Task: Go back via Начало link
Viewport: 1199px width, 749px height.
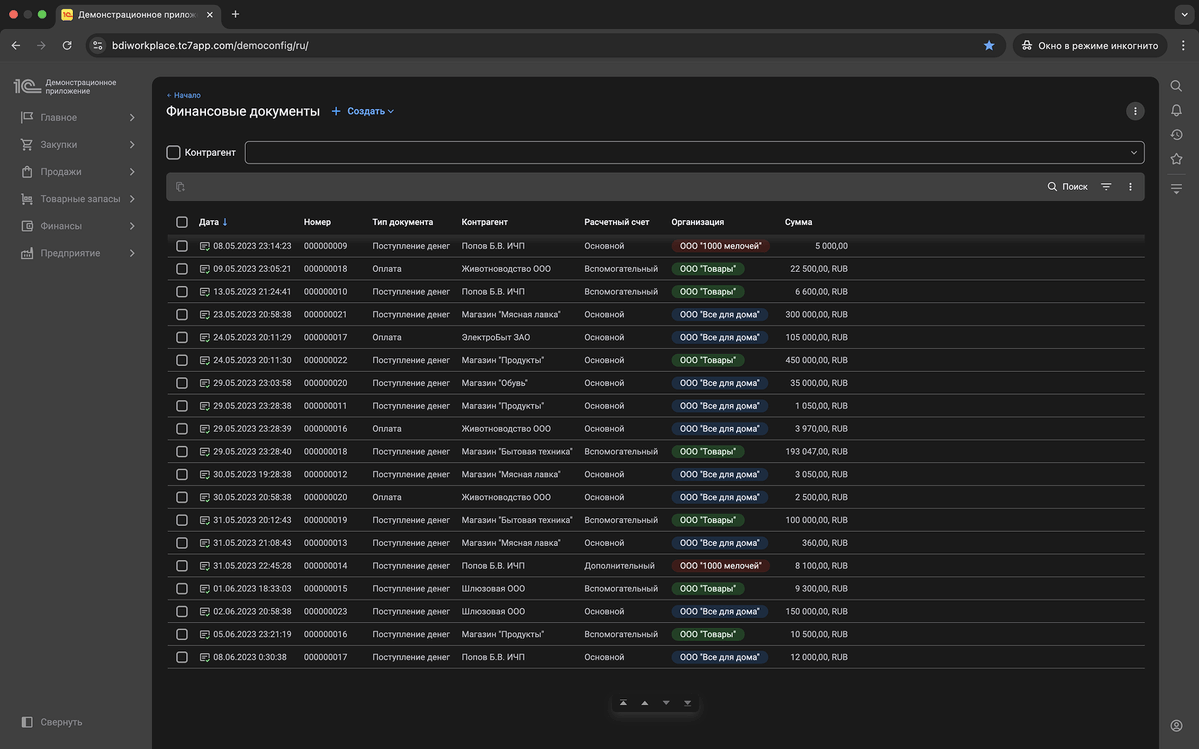Action: tap(184, 96)
